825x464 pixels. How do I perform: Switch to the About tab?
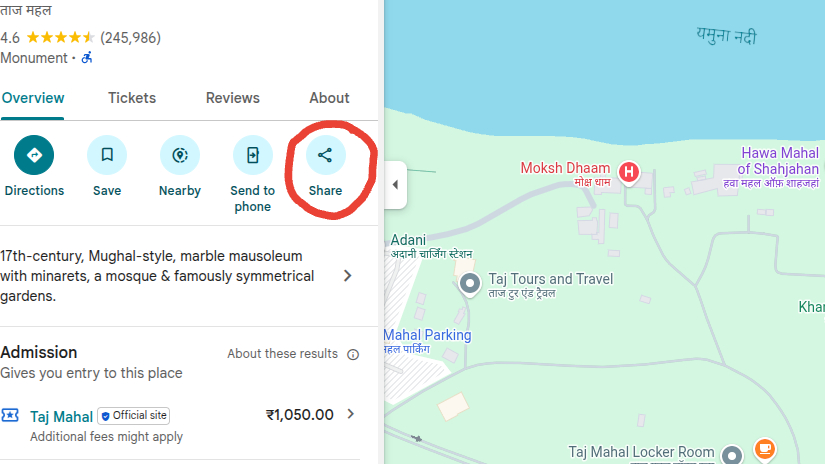(x=329, y=98)
